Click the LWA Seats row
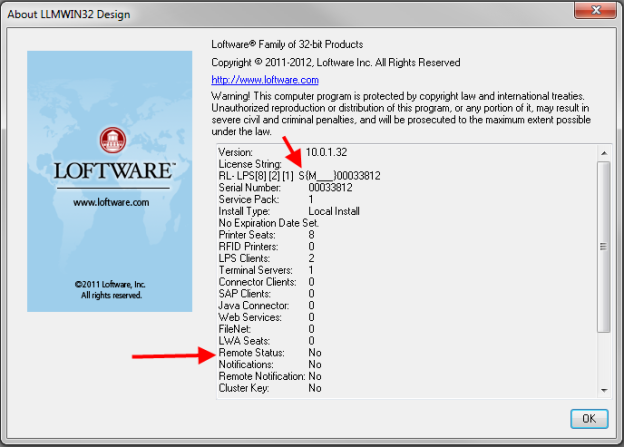Screen dimensions: 624x447 (x=267, y=341)
